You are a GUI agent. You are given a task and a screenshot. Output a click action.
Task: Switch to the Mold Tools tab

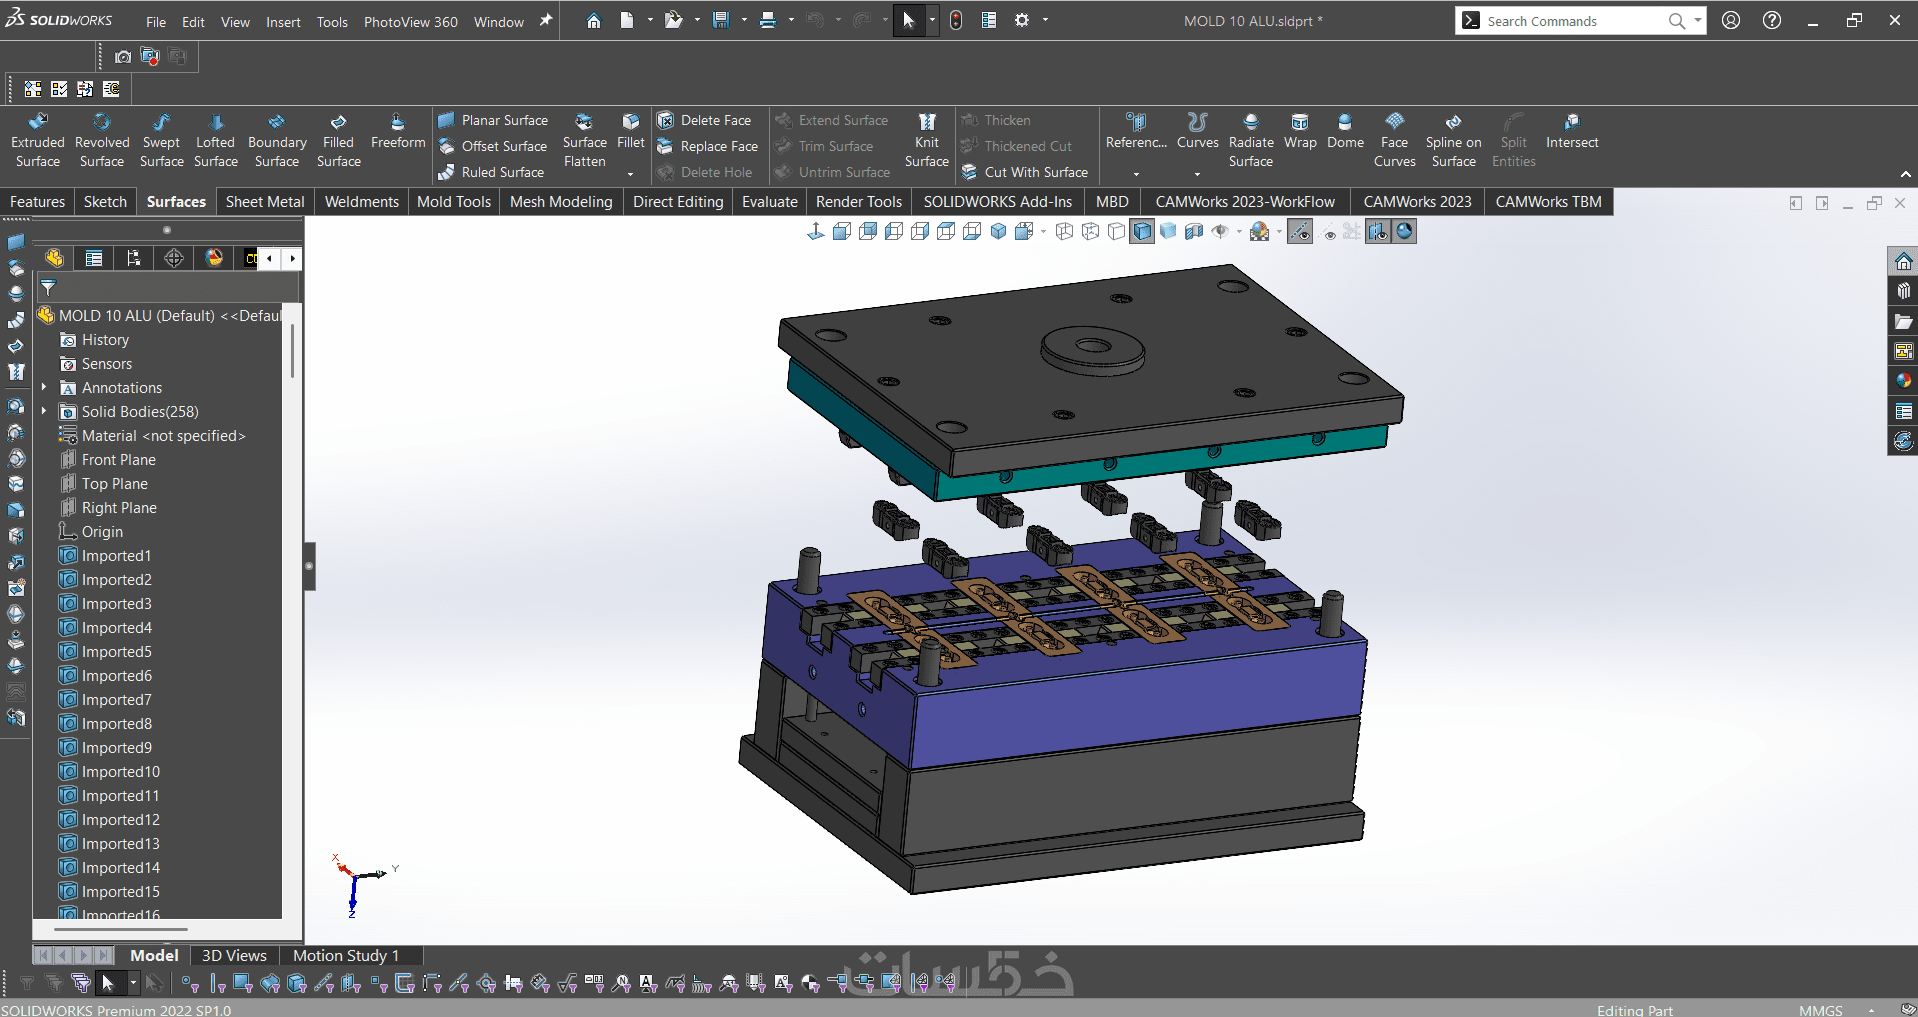click(453, 202)
